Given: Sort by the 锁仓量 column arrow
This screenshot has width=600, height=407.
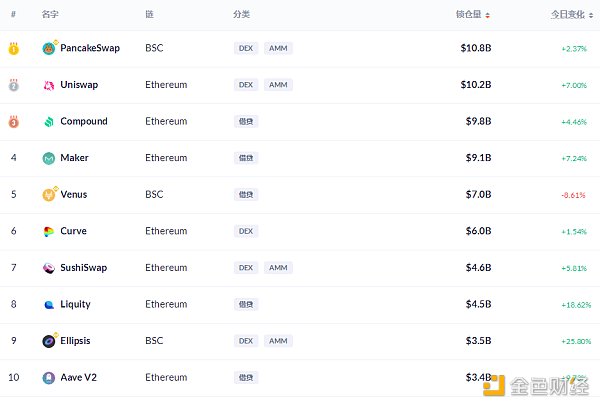Looking at the screenshot, I should [x=487, y=15].
